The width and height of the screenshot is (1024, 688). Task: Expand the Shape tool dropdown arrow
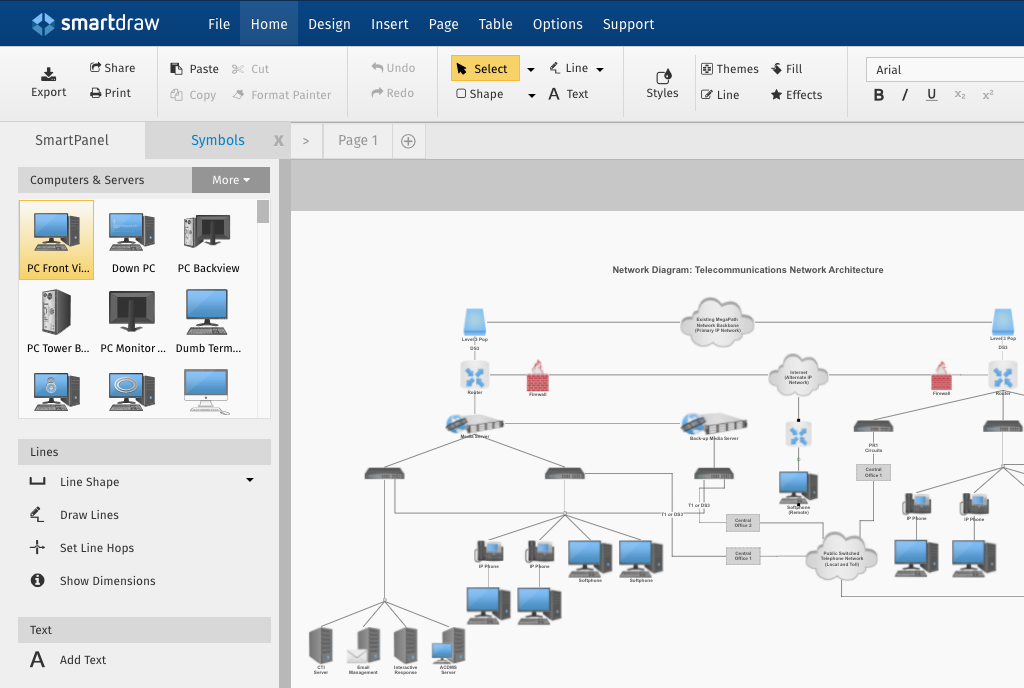(532, 95)
